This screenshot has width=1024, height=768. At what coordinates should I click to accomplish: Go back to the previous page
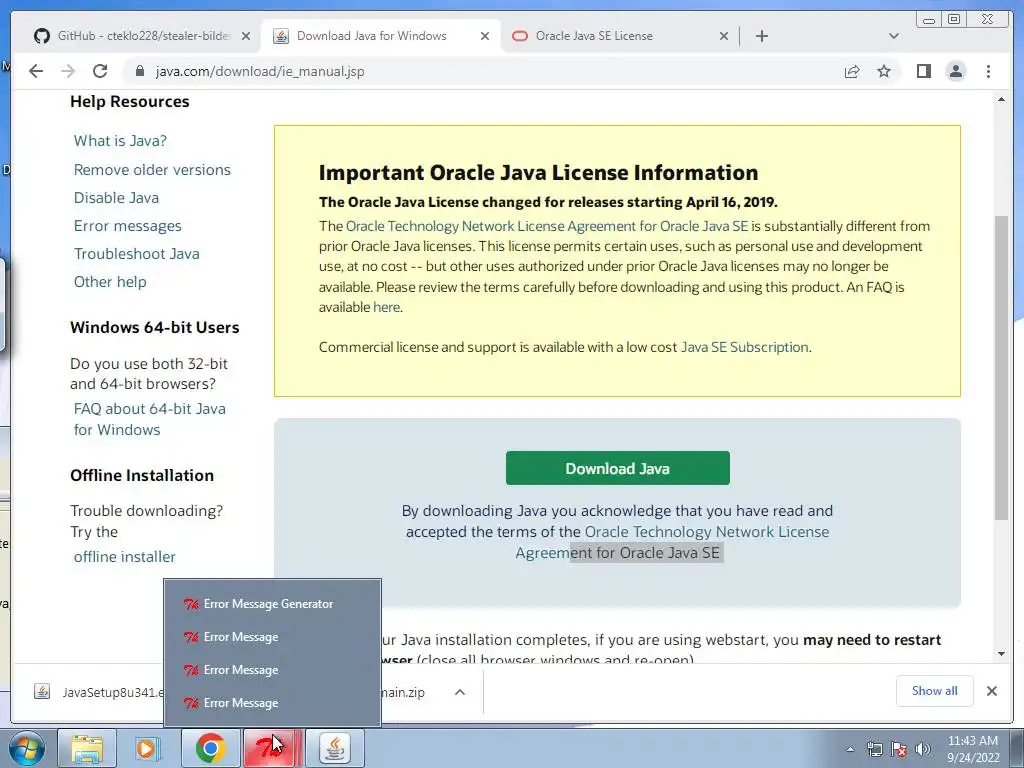(x=36, y=71)
